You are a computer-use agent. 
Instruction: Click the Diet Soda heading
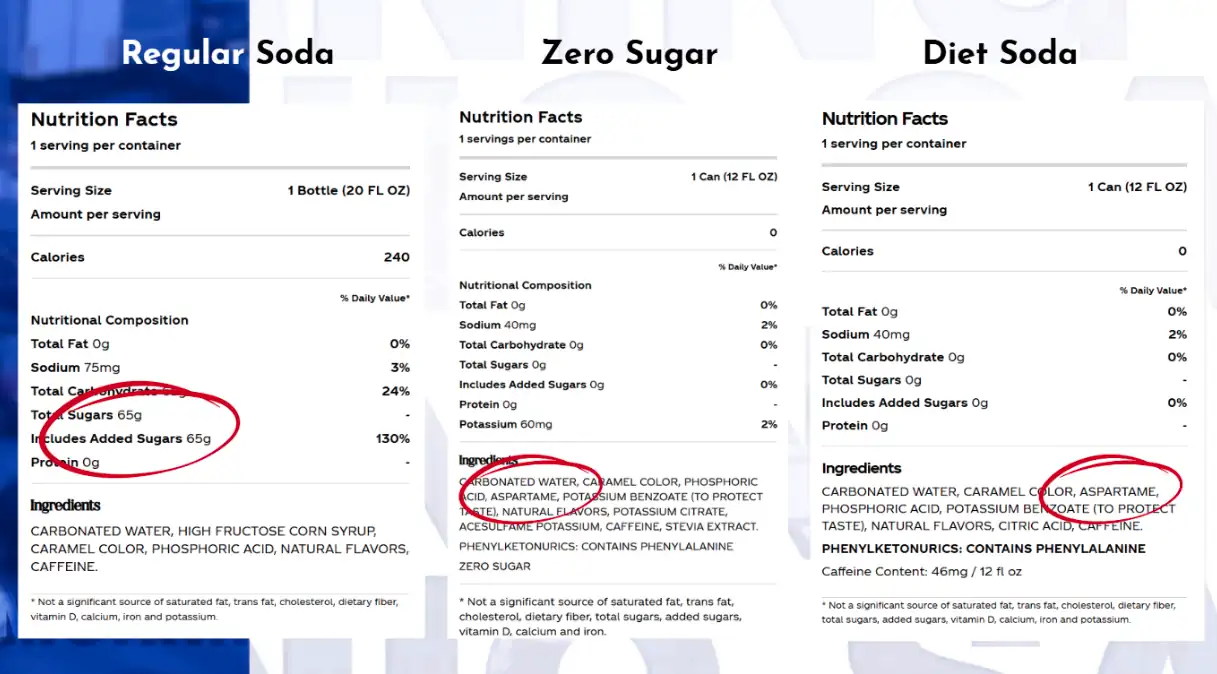coord(1000,53)
